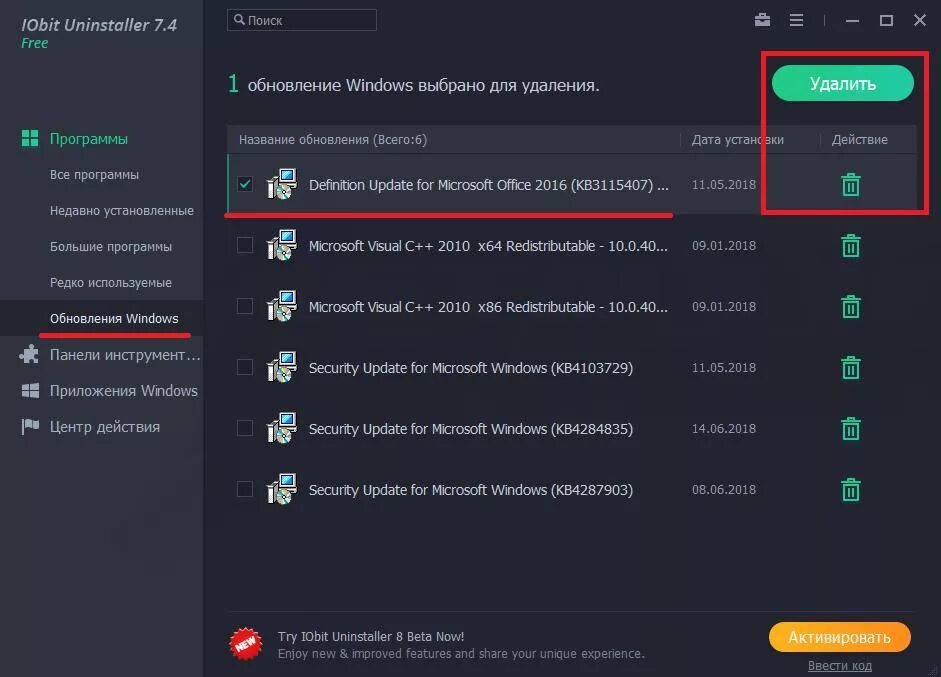Close the IObit Uninstaller window
This screenshot has width=941, height=677.
point(919,20)
